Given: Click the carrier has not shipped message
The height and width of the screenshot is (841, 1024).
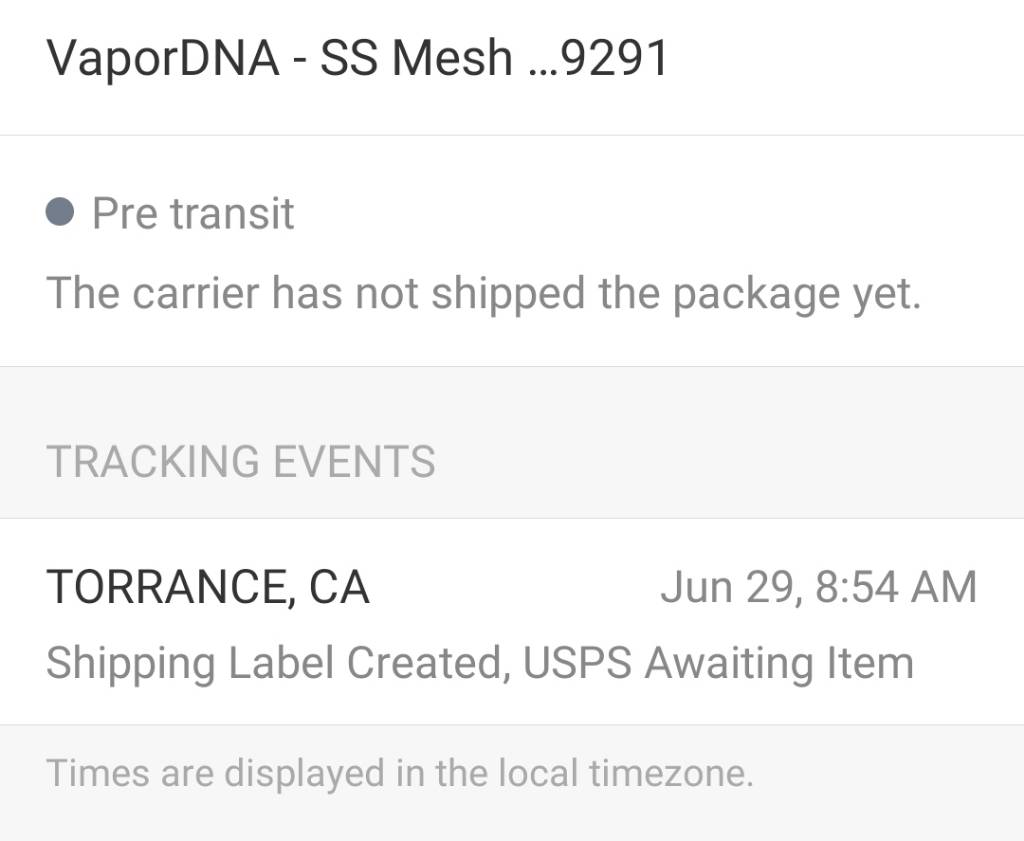Looking at the screenshot, I should pyautogui.click(x=483, y=293).
